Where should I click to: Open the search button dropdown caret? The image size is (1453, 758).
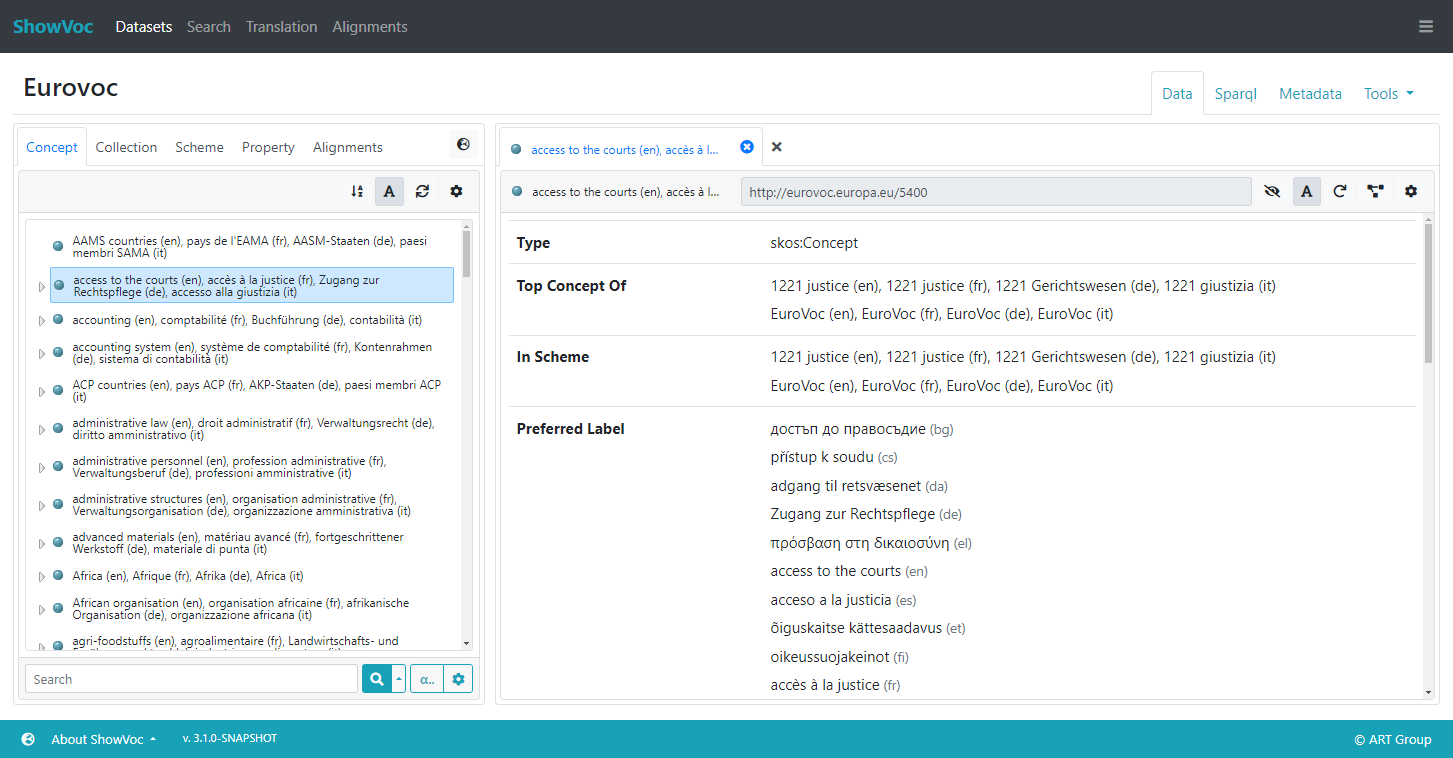pyautogui.click(x=398, y=679)
